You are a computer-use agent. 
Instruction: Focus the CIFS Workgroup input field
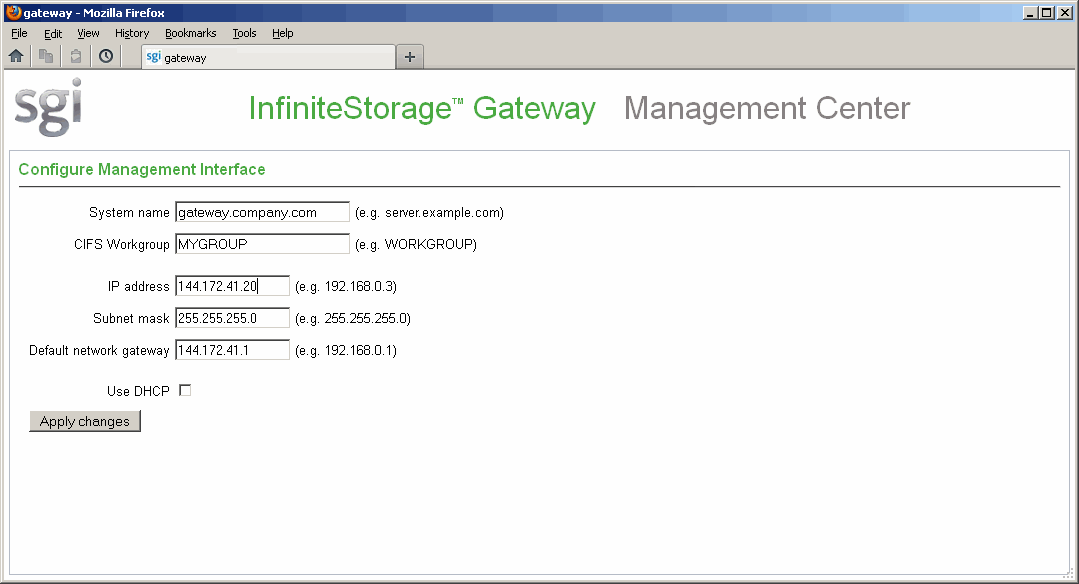(262, 244)
